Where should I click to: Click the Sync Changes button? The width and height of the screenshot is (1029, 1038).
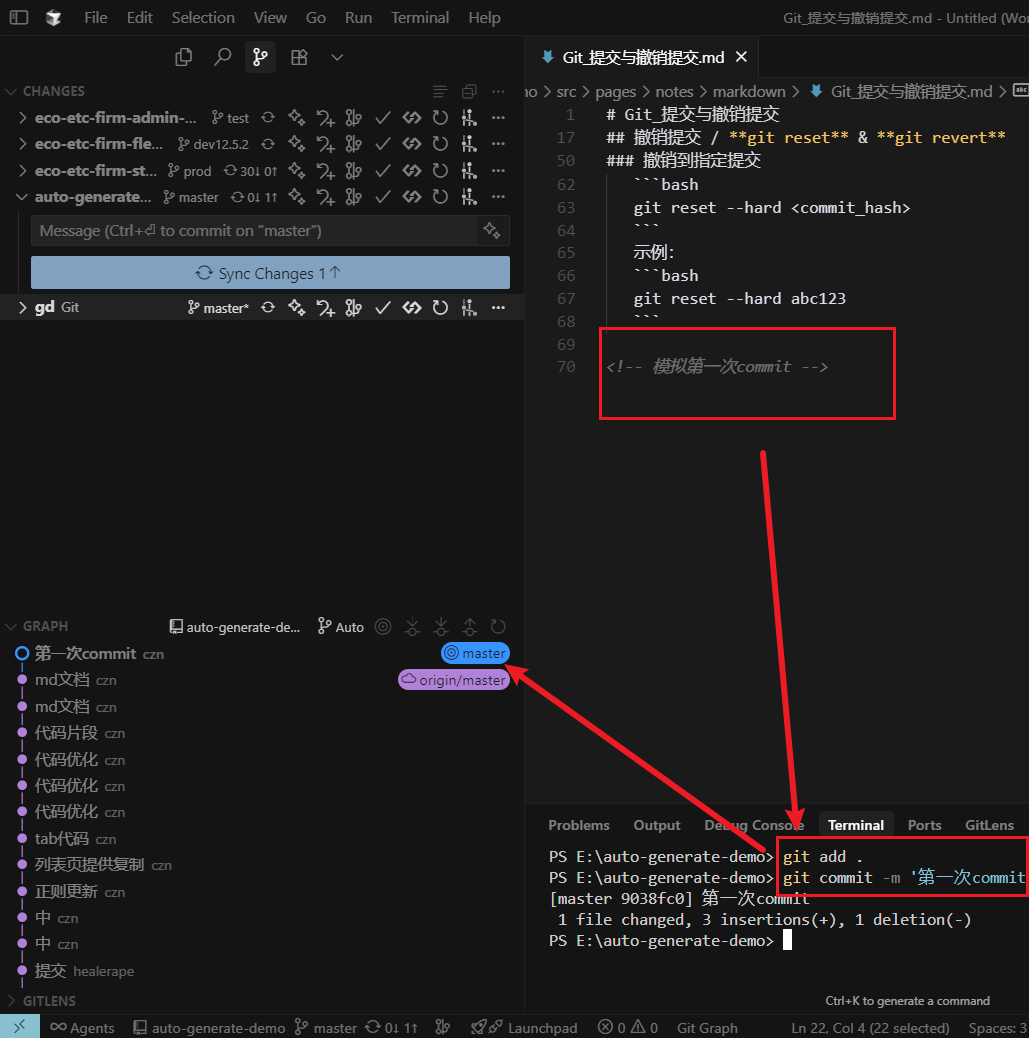270,273
